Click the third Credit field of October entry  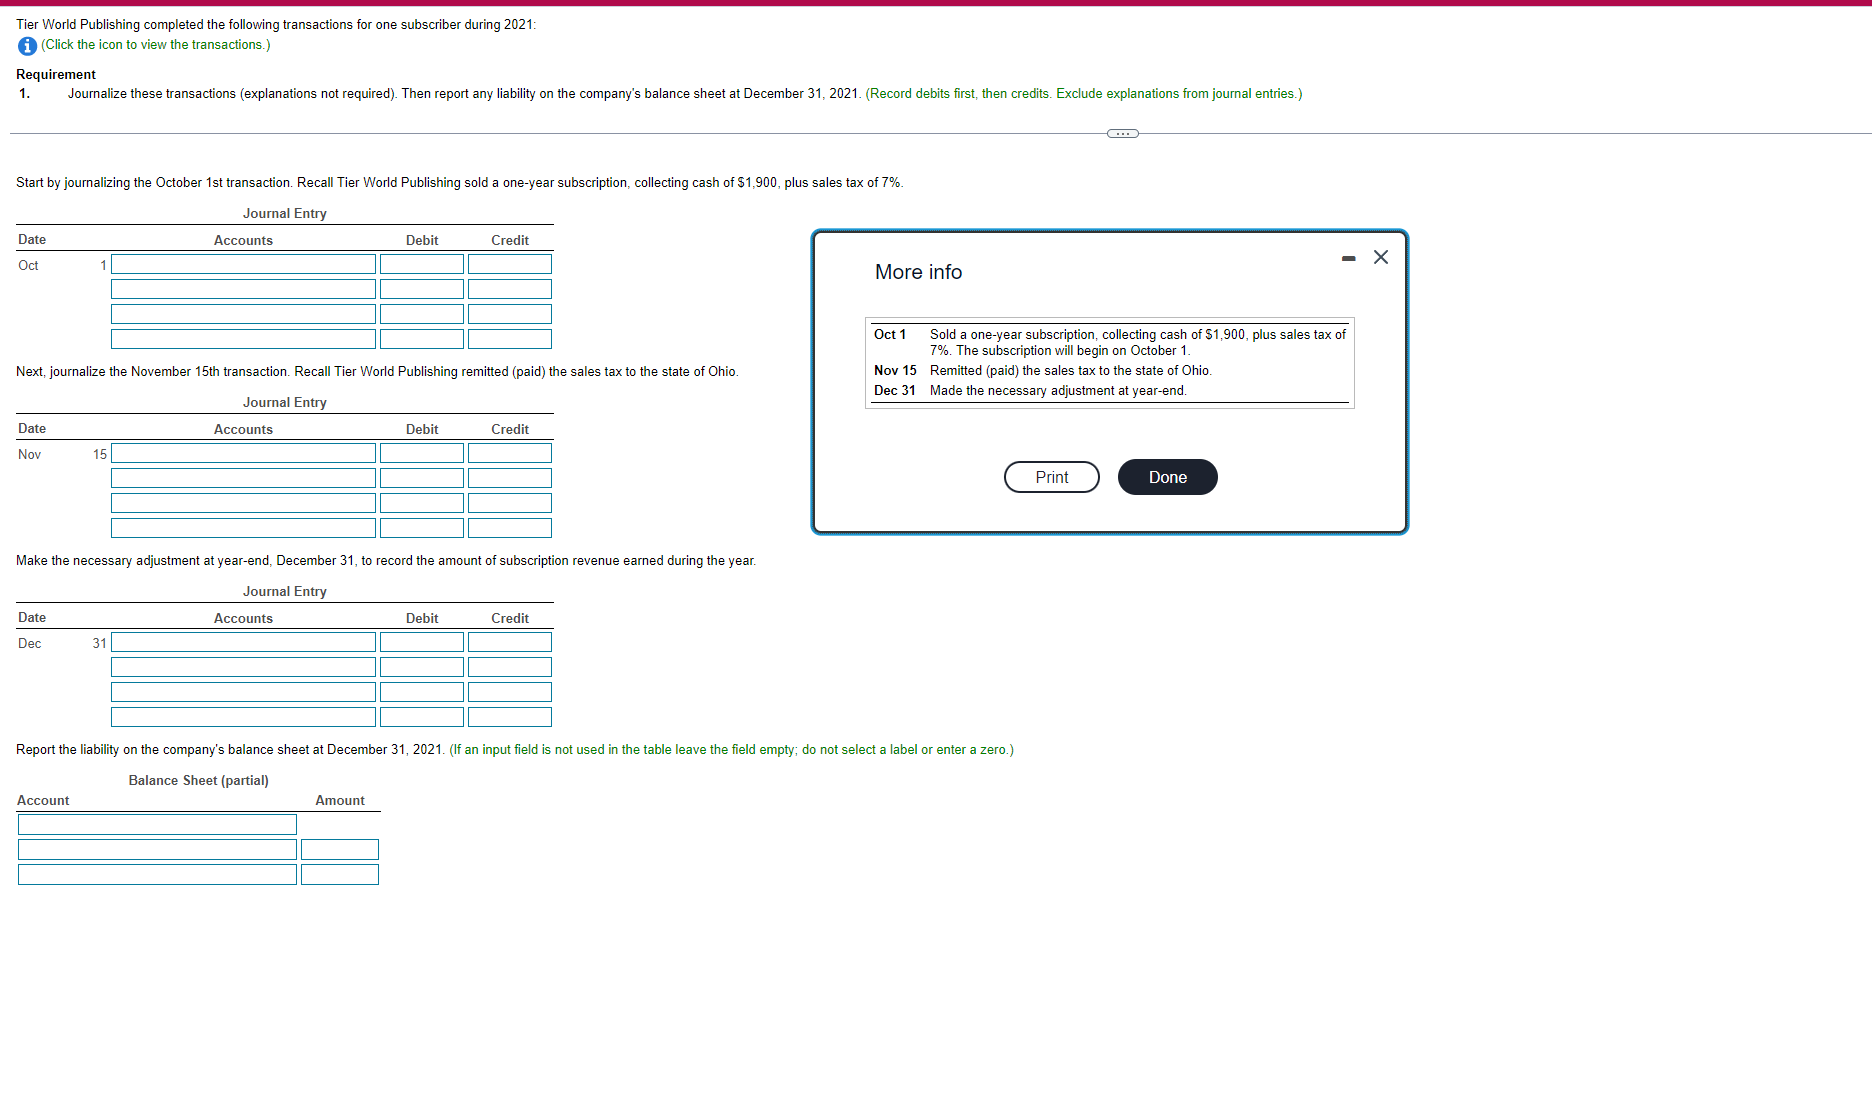click(510, 314)
